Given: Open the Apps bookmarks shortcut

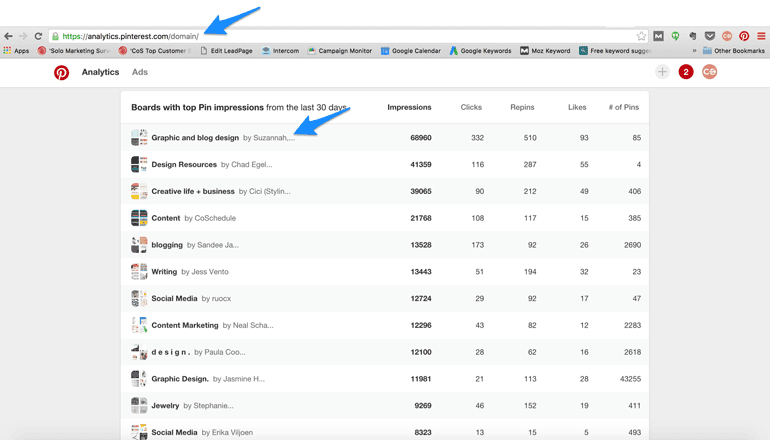Looking at the screenshot, I should (16, 51).
